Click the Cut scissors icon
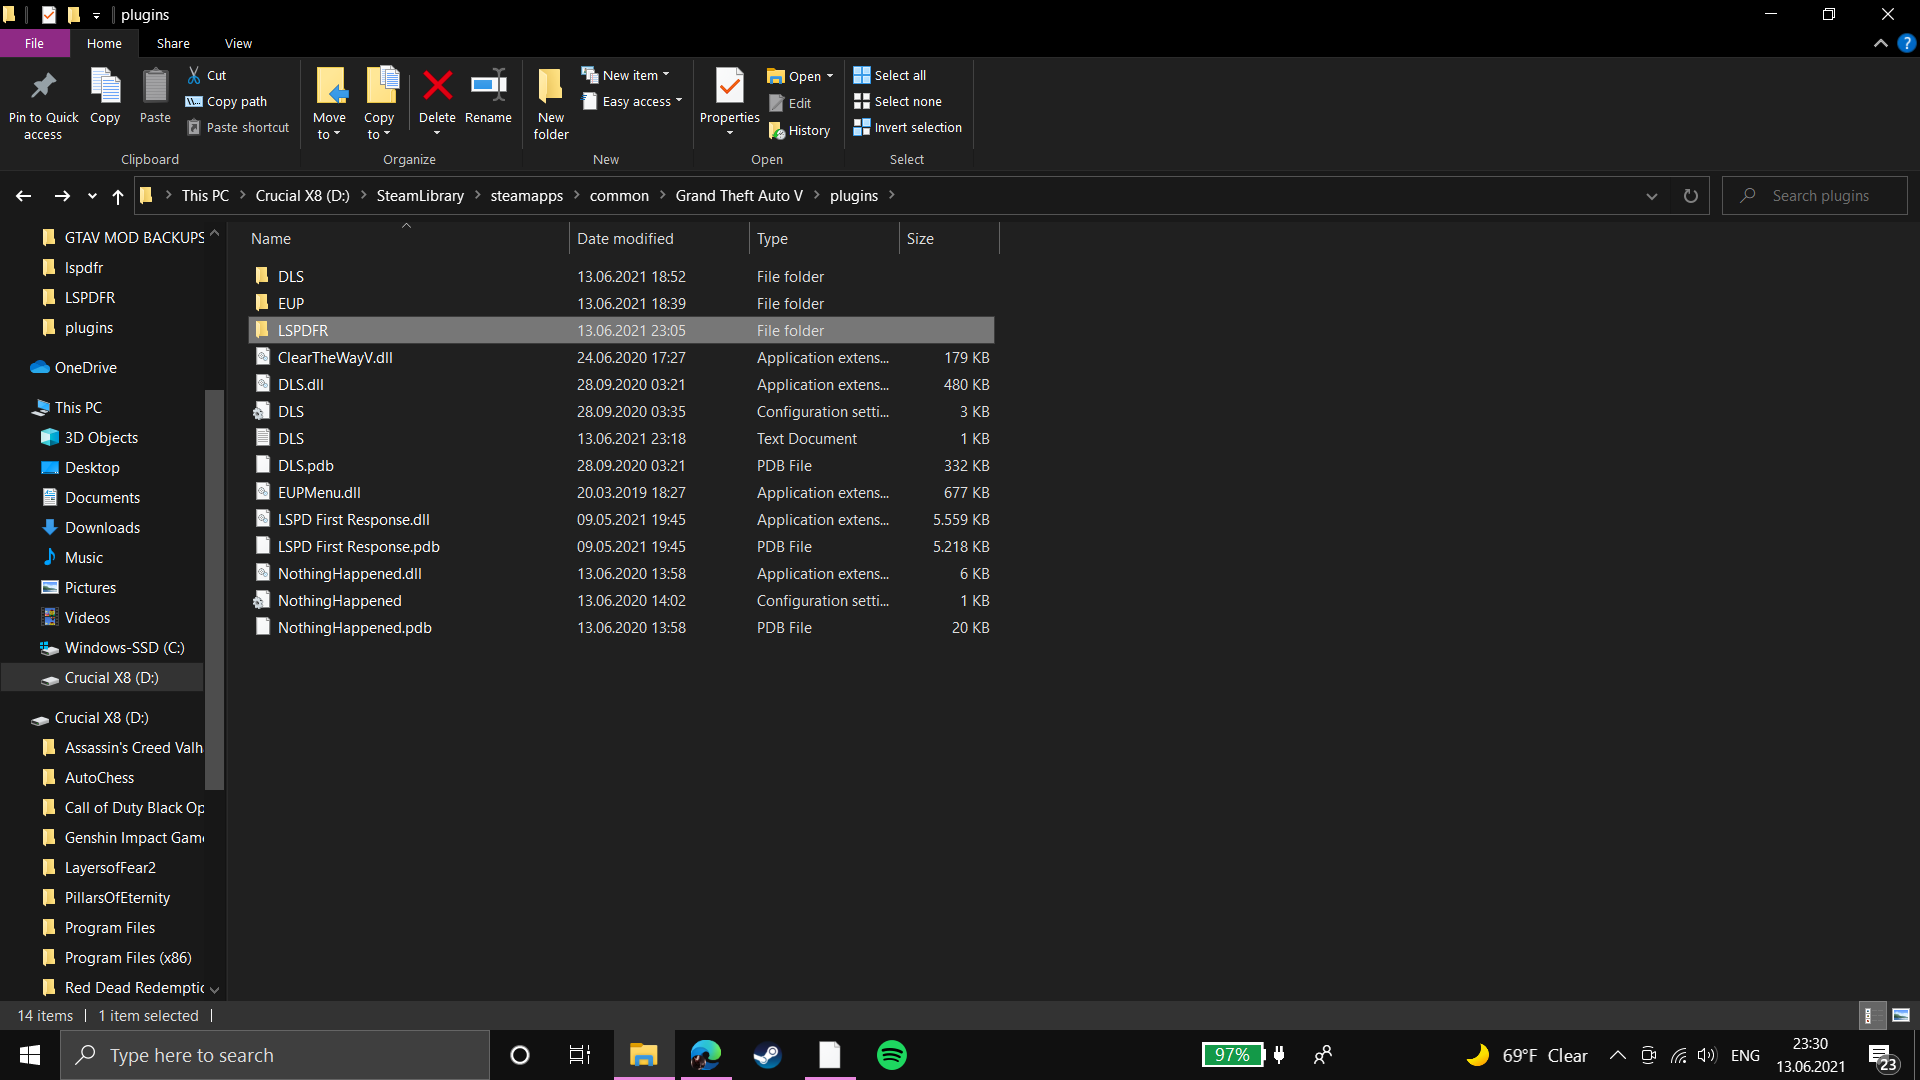Viewport: 1920px width, 1080px height. pos(194,75)
